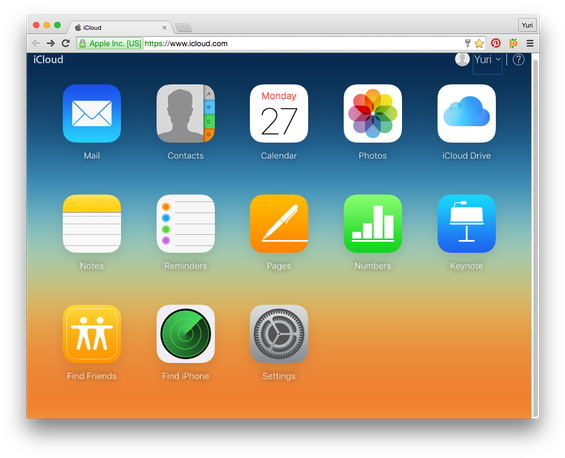This screenshot has height=458, width=565.
Task: Click the Keynote label text
Action: 466,266
